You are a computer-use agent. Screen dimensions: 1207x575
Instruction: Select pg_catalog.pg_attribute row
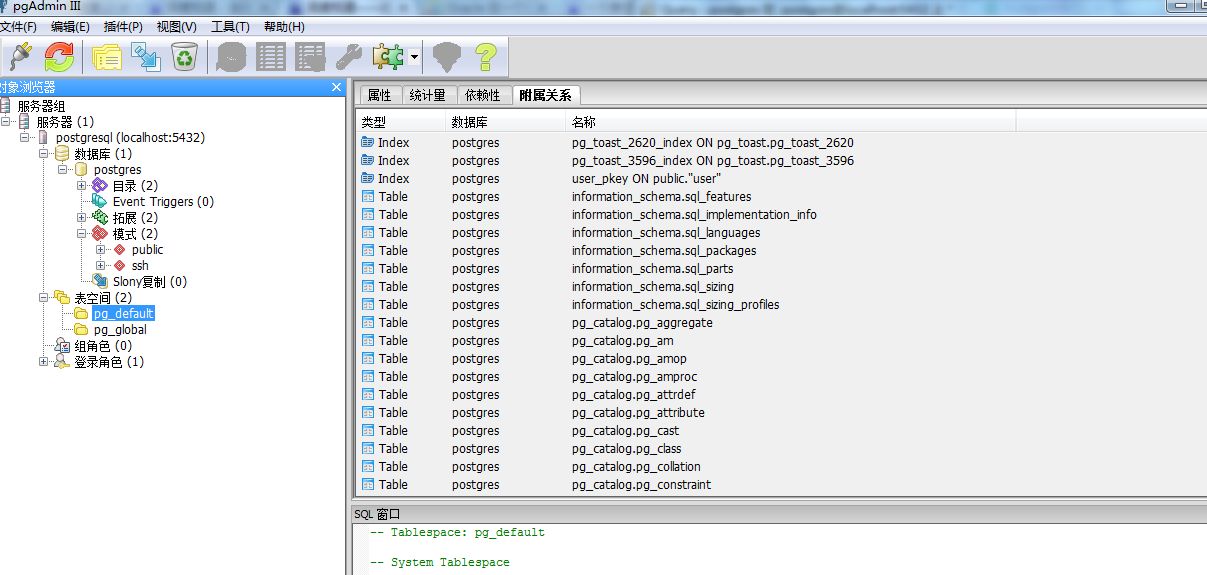coord(781,413)
